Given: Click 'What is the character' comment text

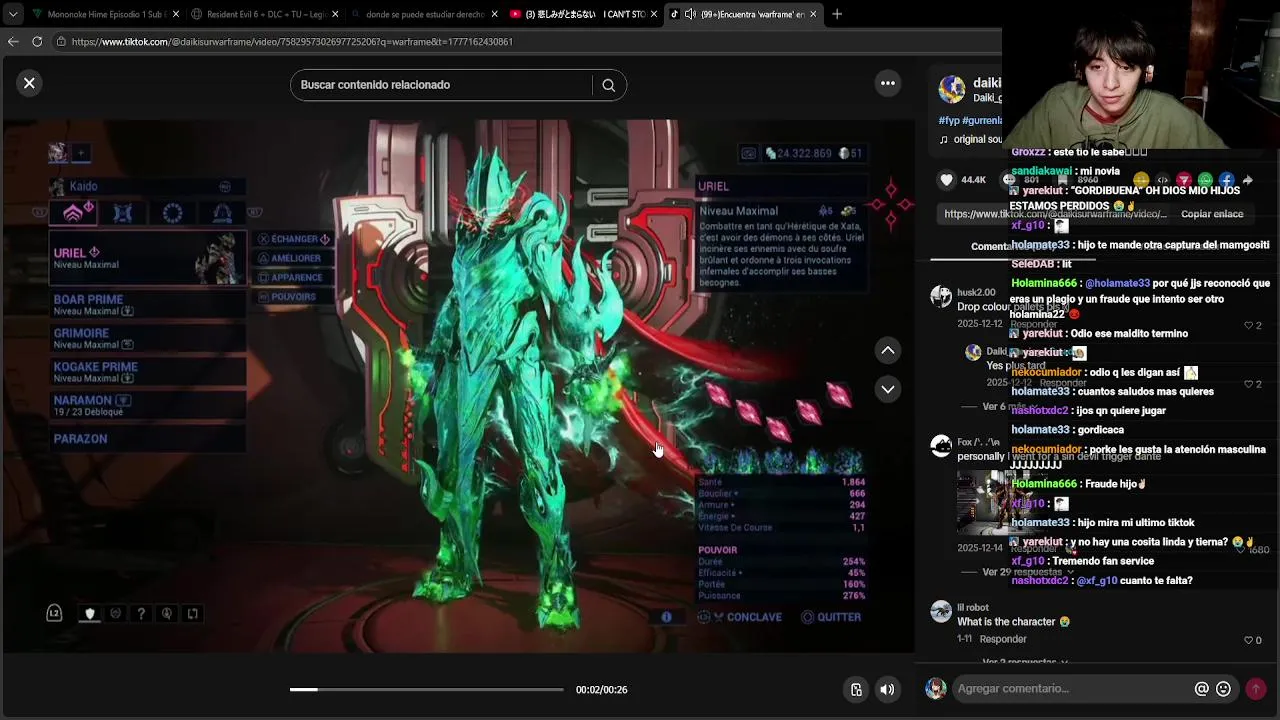Looking at the screenshot, I should point(1013,622).
